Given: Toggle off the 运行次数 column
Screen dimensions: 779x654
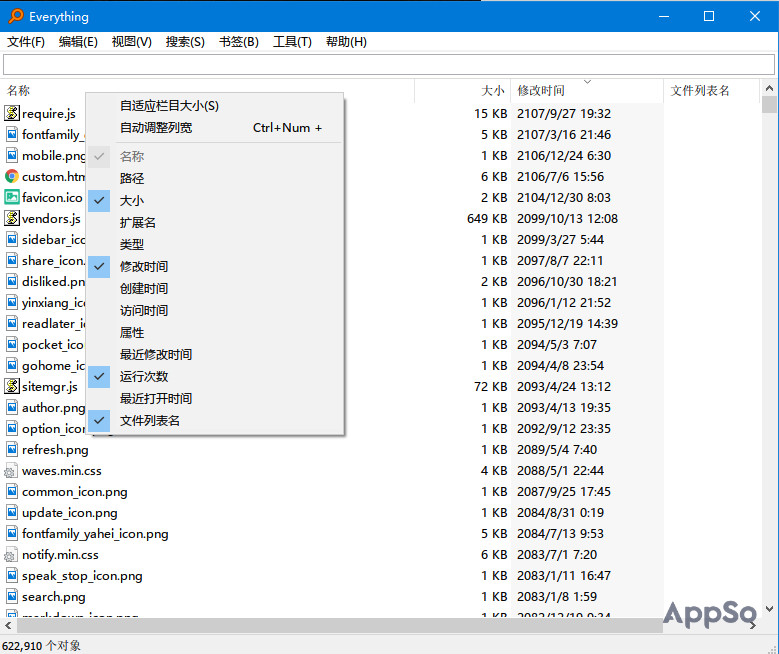Looking at the screenshot, I should point(143,377).
